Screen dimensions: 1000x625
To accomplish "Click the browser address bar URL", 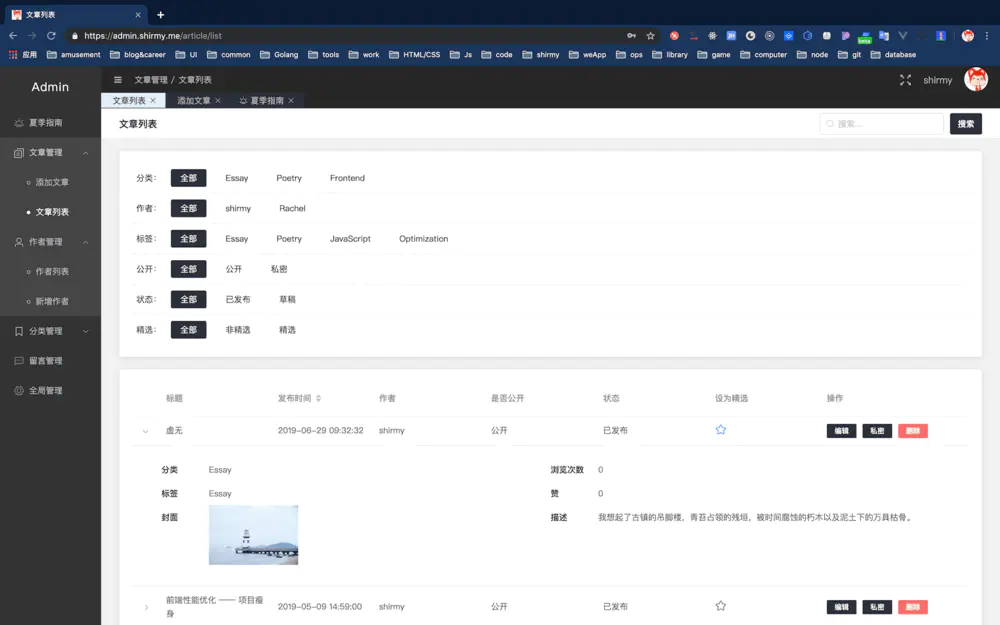I will pos(153,36).
